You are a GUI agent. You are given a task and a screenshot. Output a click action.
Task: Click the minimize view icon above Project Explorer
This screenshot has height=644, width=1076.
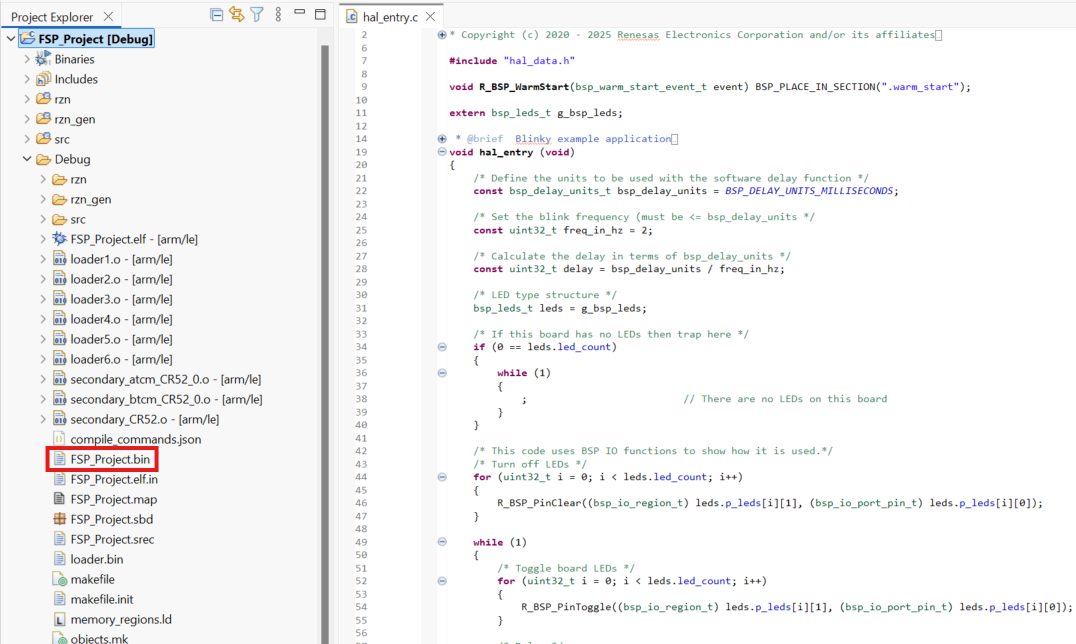click(x=300, y=13)
